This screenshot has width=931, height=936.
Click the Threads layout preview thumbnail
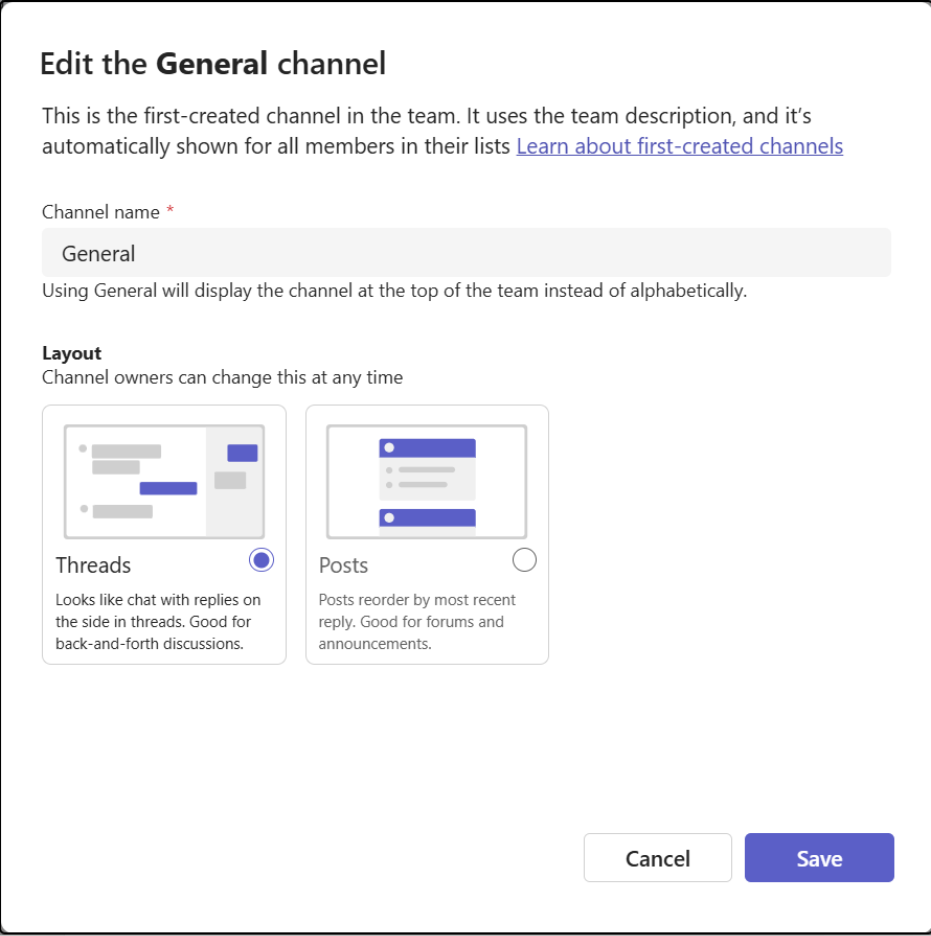pos(163,480)
